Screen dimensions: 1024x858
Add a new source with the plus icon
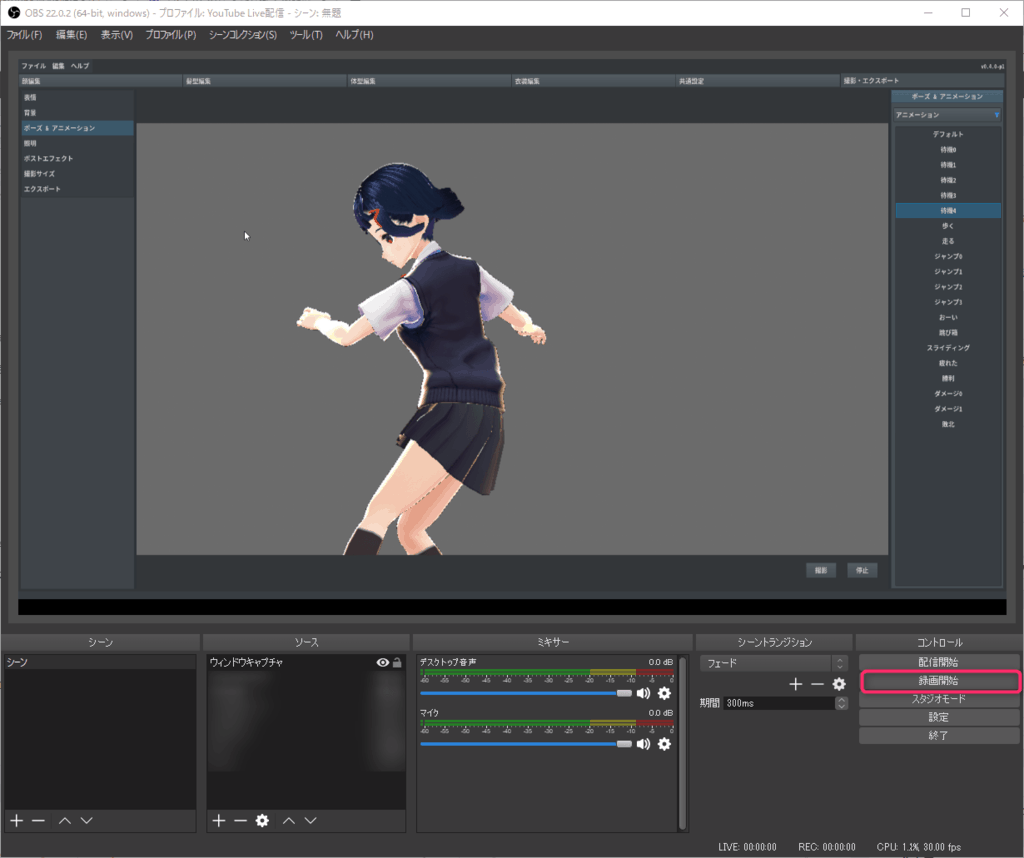tap(219, 820)
